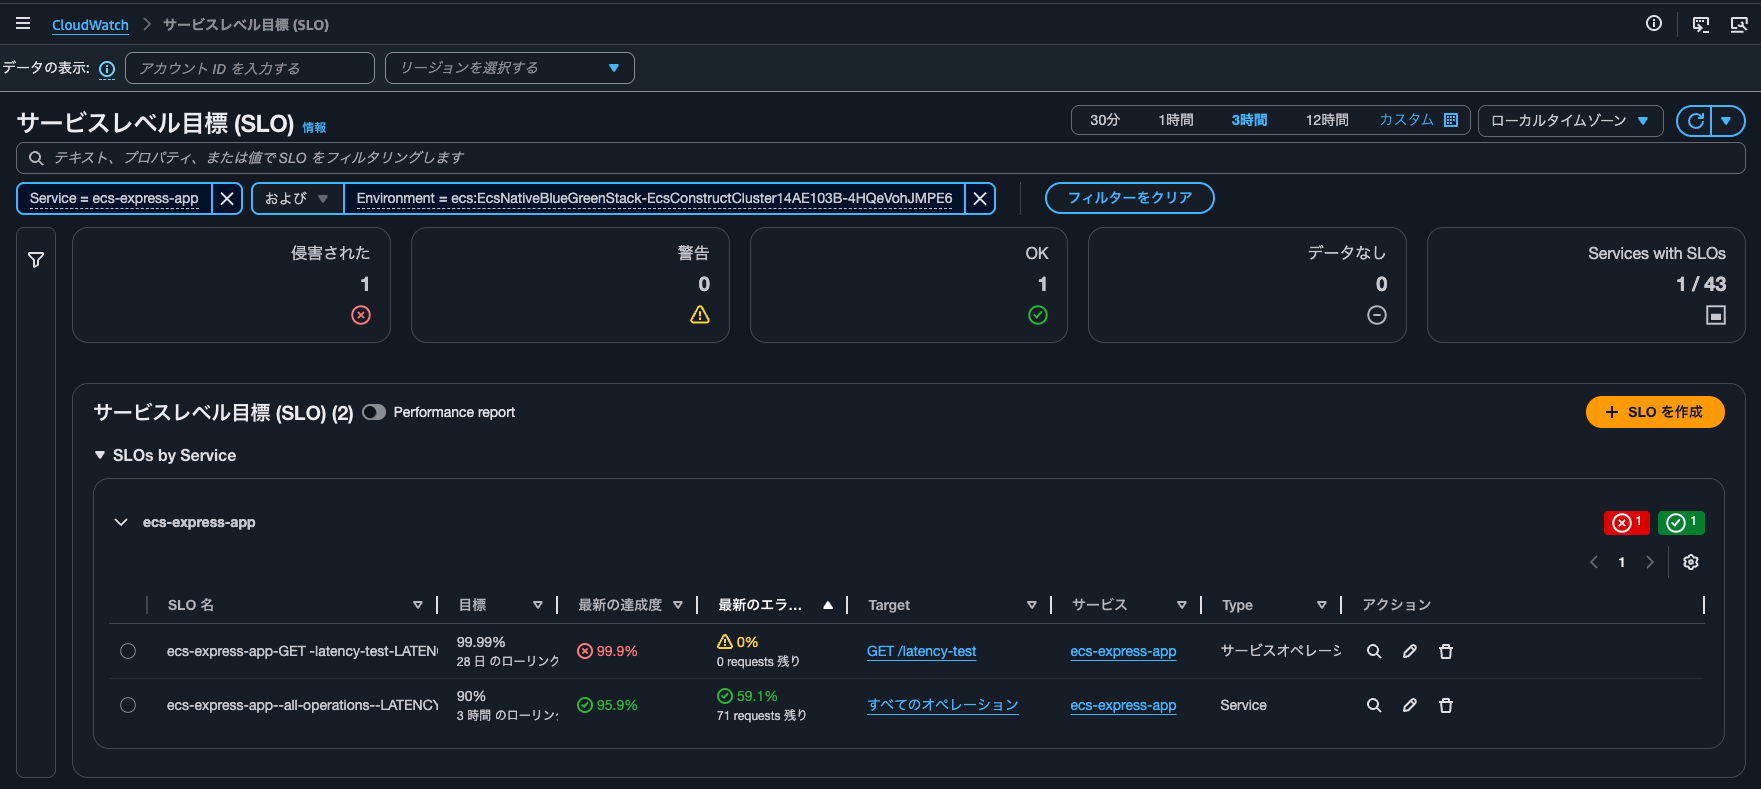Click the SLO を作成 button
The width and height of the screenshot is (1761, 789).
1654,412
